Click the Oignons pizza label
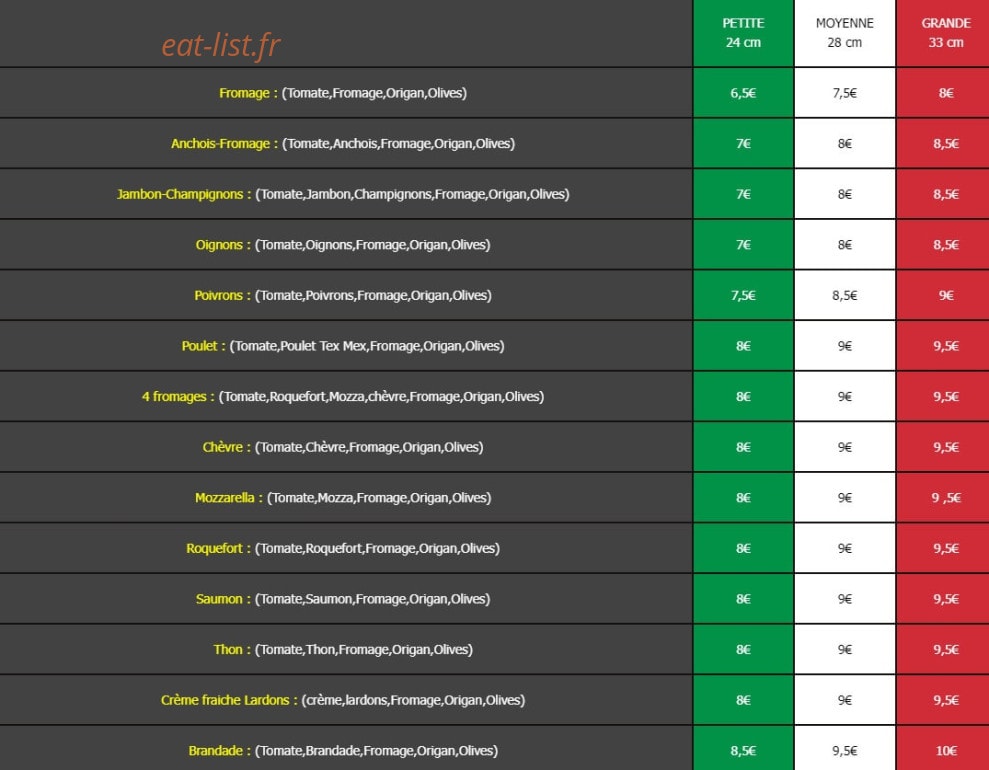989x770 pixels. [219, 245]
